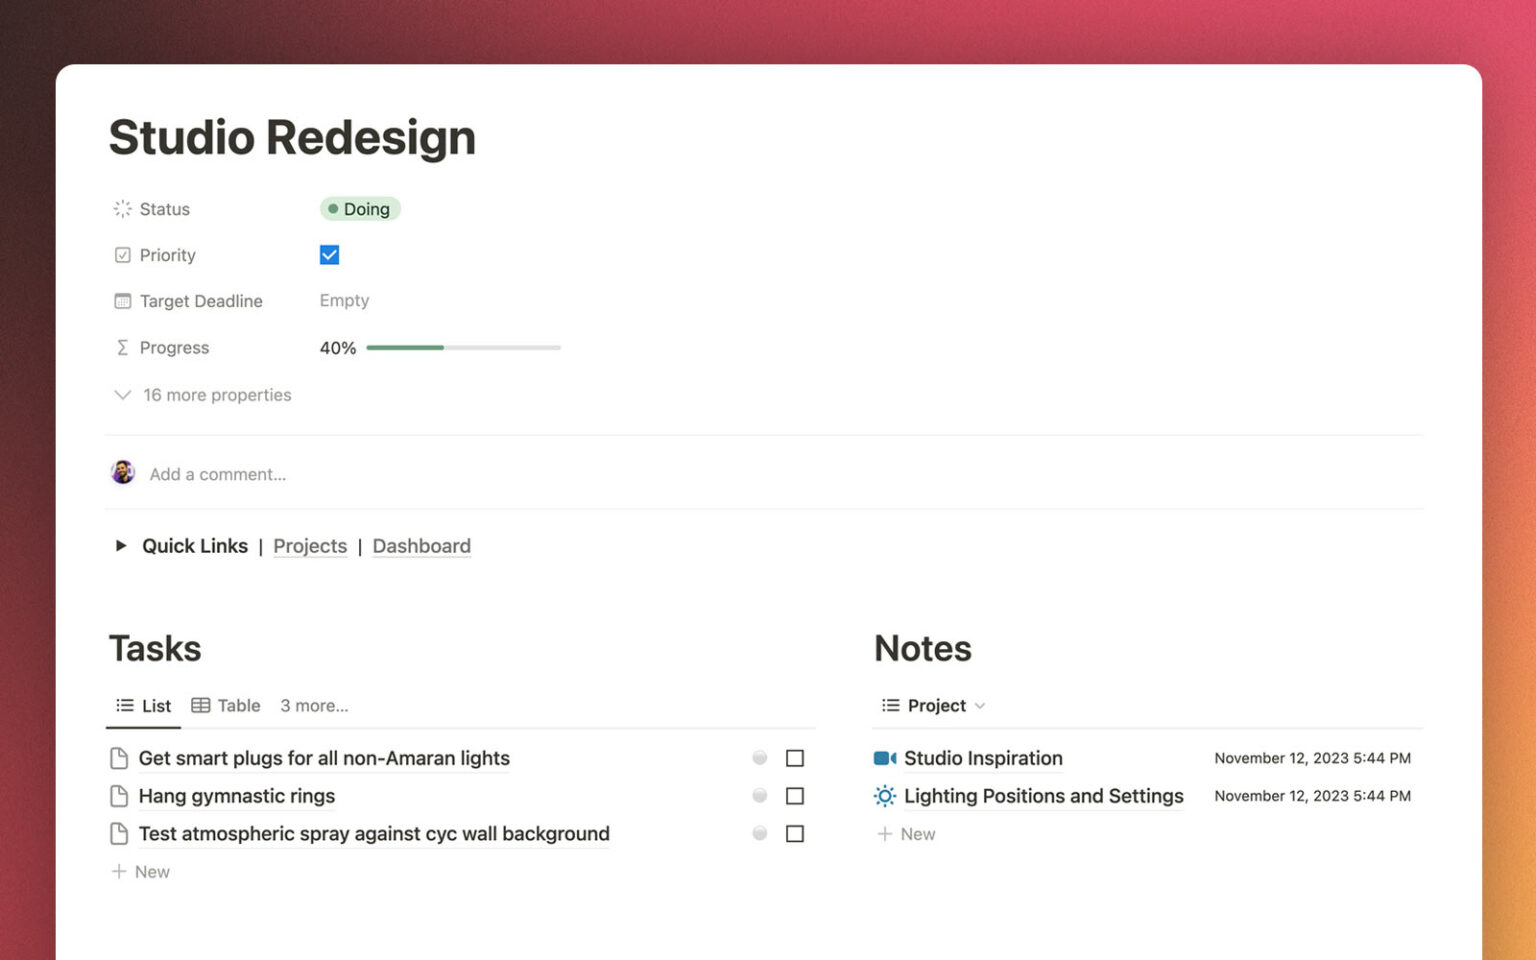This screenshot has height=960, width=1536.
Task: Click the sun icon beside Lighting Positions
Action: 884,796
